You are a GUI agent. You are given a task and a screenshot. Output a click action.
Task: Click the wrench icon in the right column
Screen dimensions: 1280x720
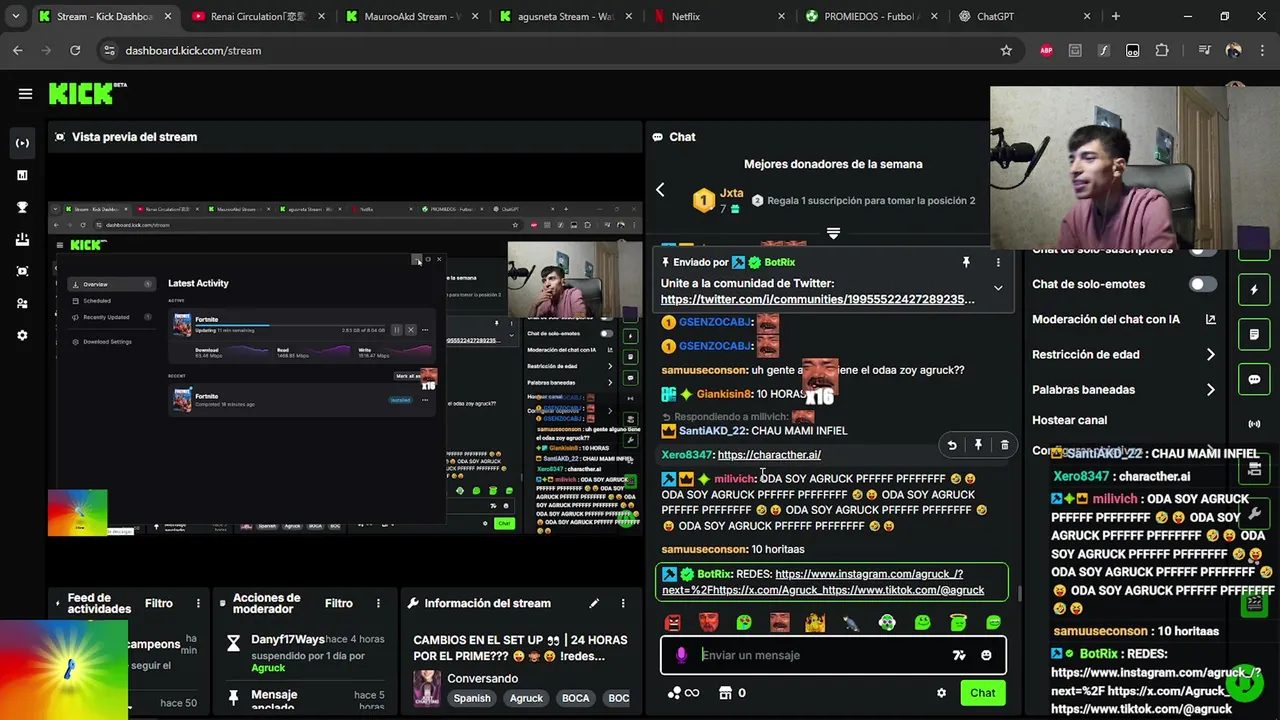pos(1256,514)
